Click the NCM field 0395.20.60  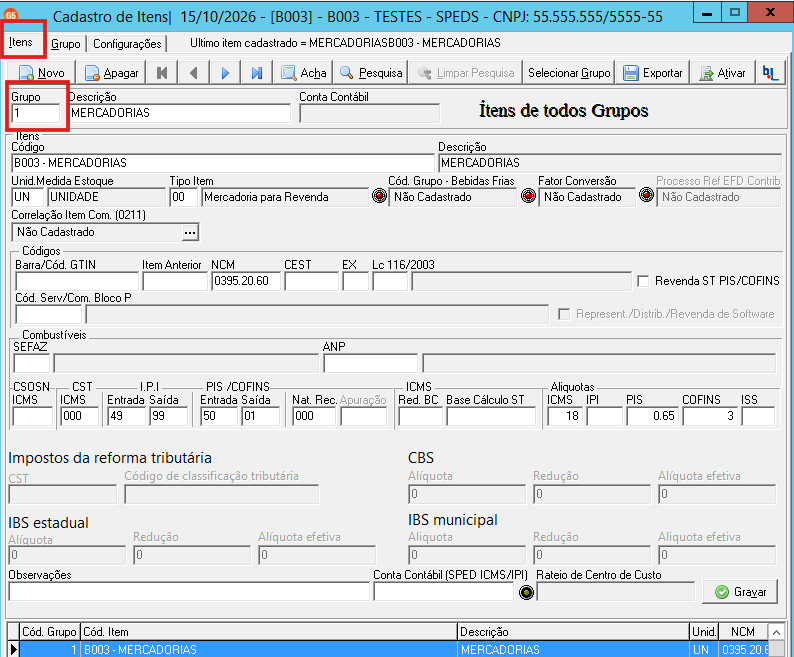[246, 281]
